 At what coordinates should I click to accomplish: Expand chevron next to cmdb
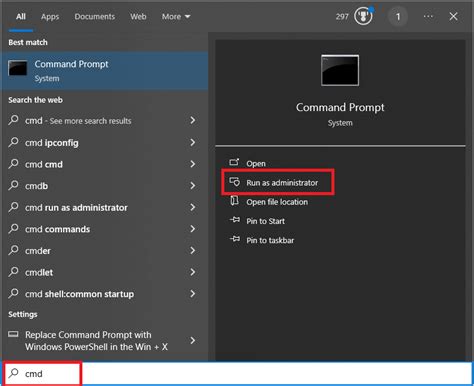193,186
